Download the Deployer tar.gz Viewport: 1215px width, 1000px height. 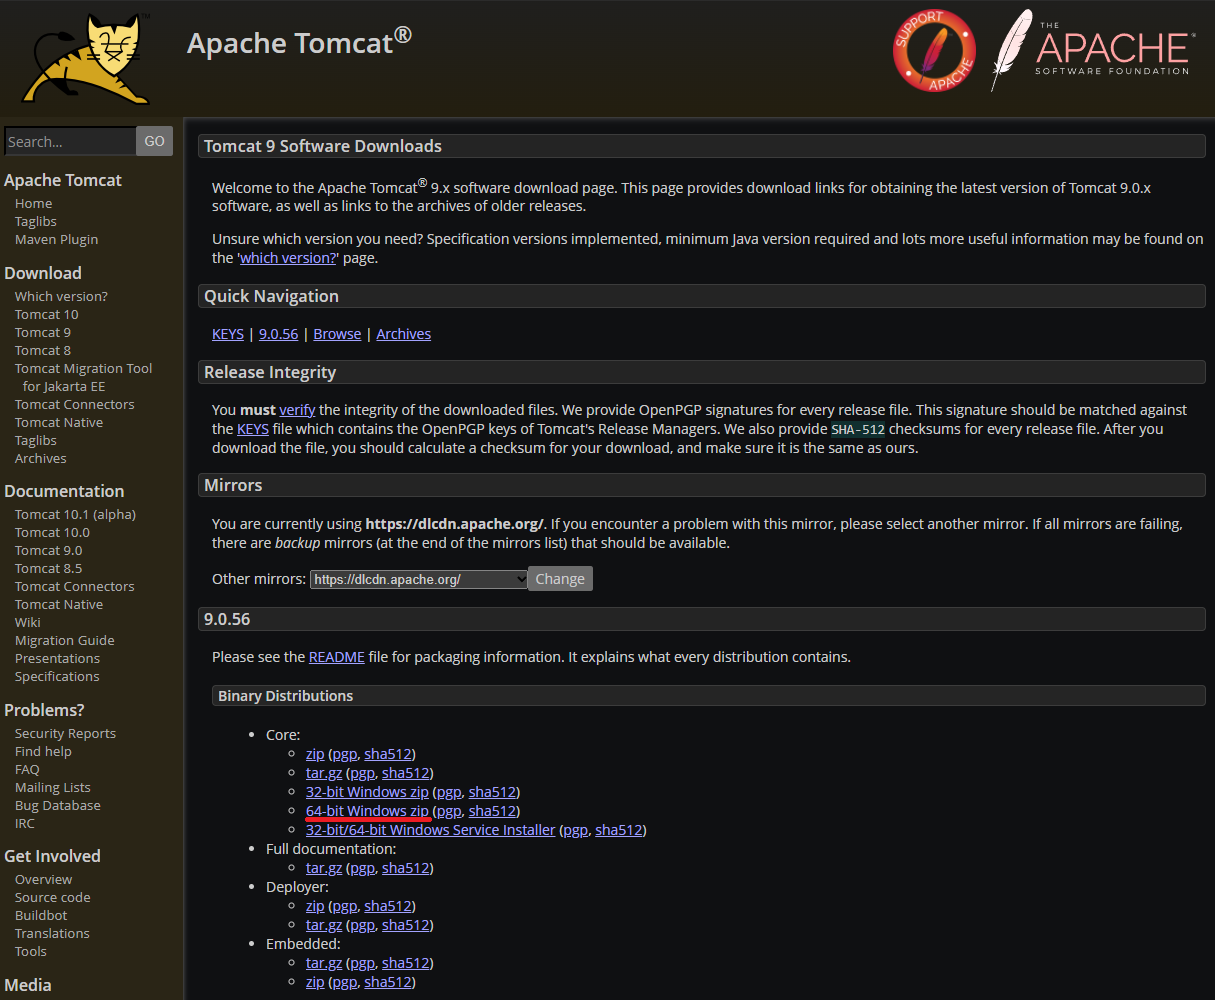324,925
